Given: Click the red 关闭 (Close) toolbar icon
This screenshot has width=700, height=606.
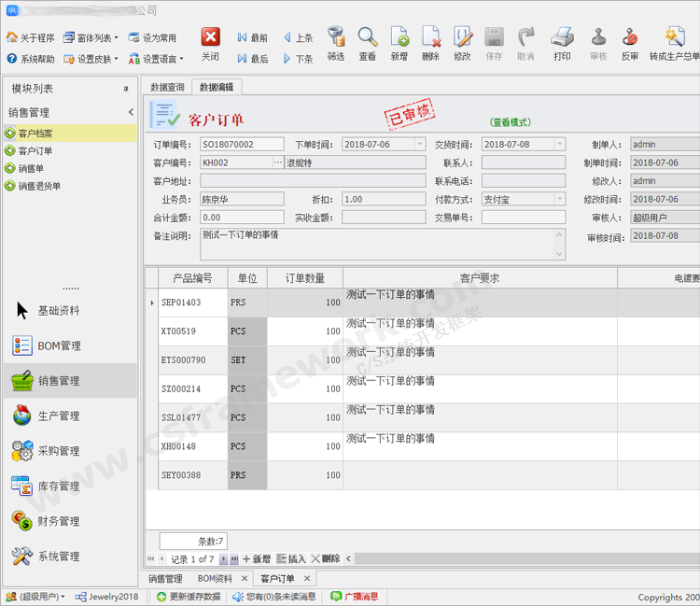Looking at the screenshot, I should point(210,38).
